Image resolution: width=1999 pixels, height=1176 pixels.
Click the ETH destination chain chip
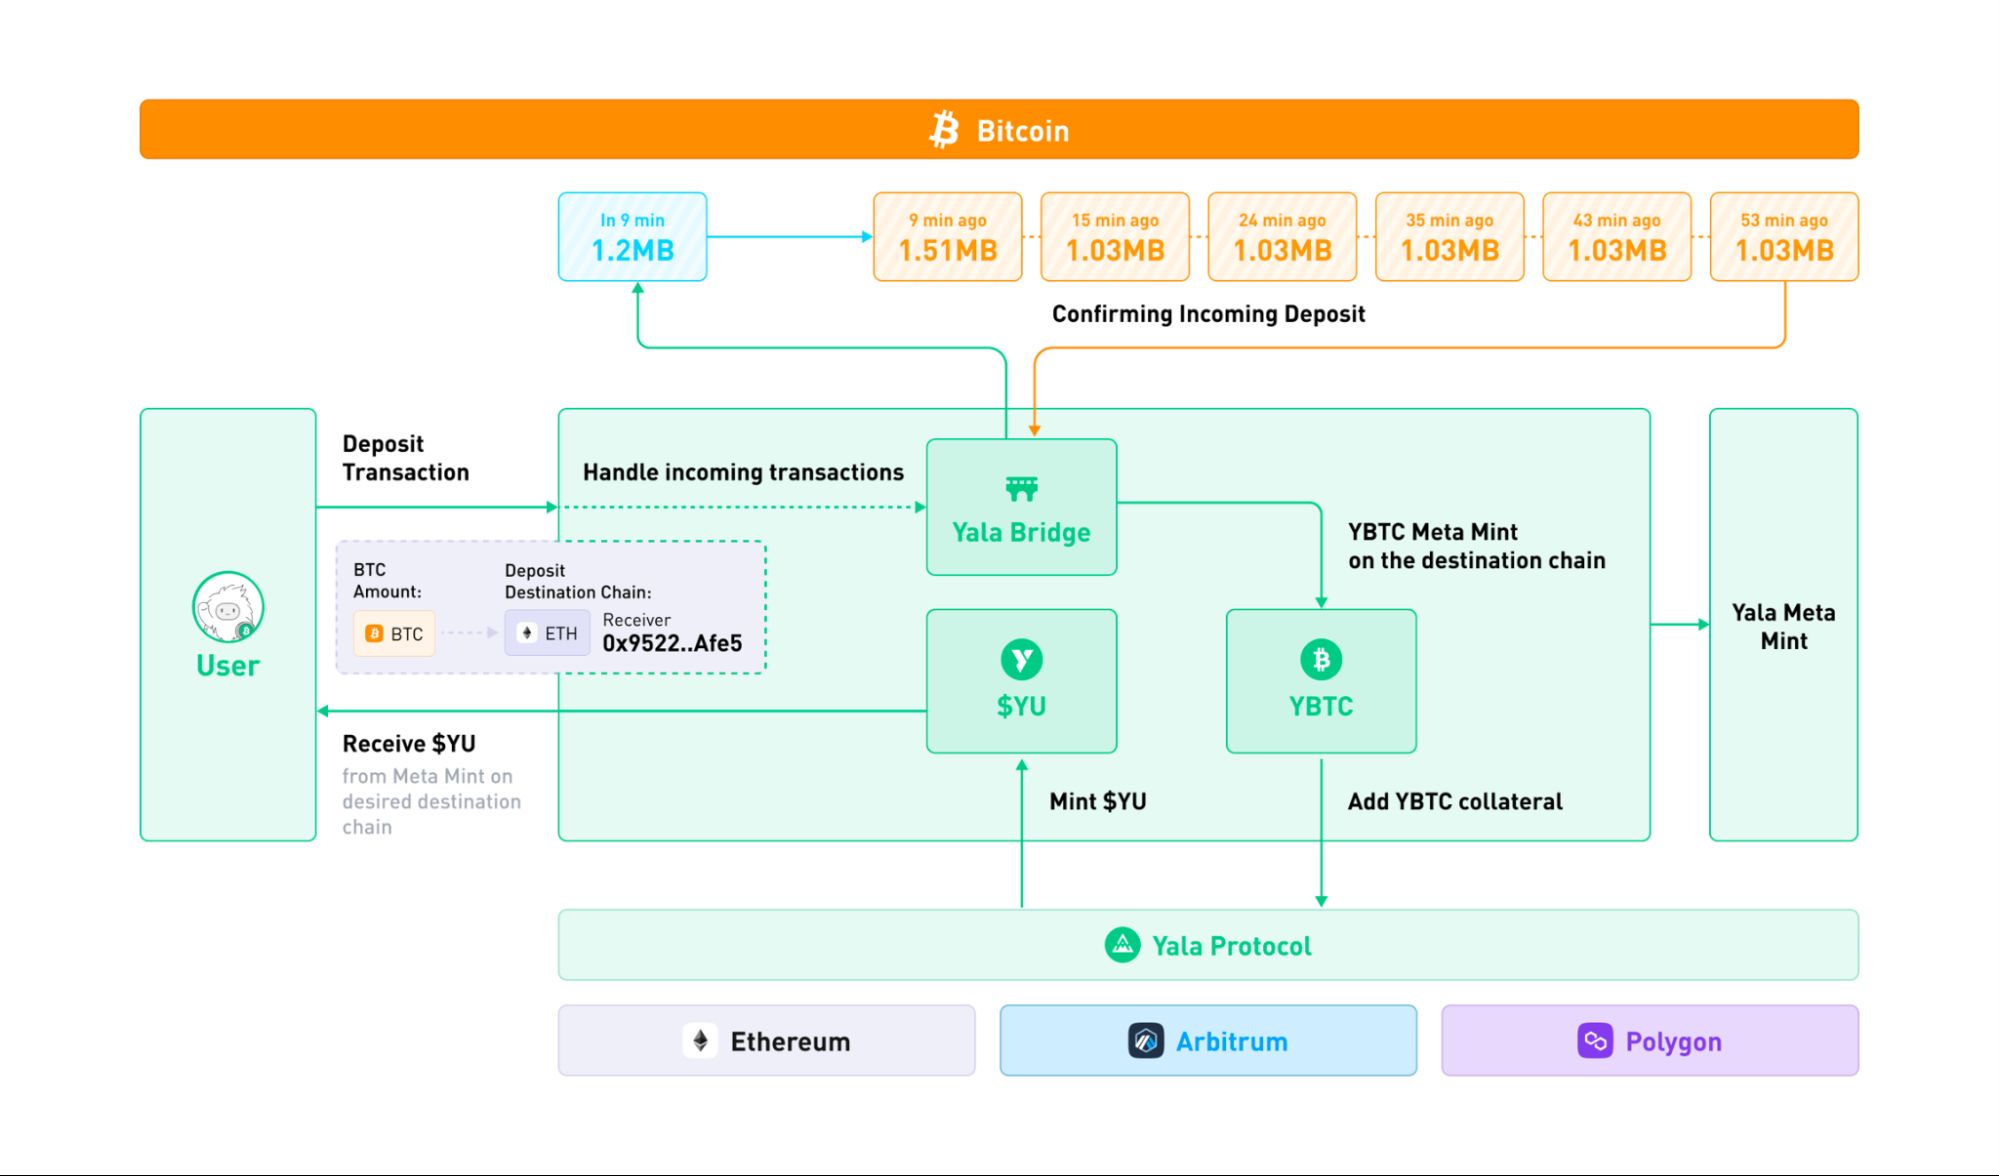pyautogui.click(x=548, y=633)
